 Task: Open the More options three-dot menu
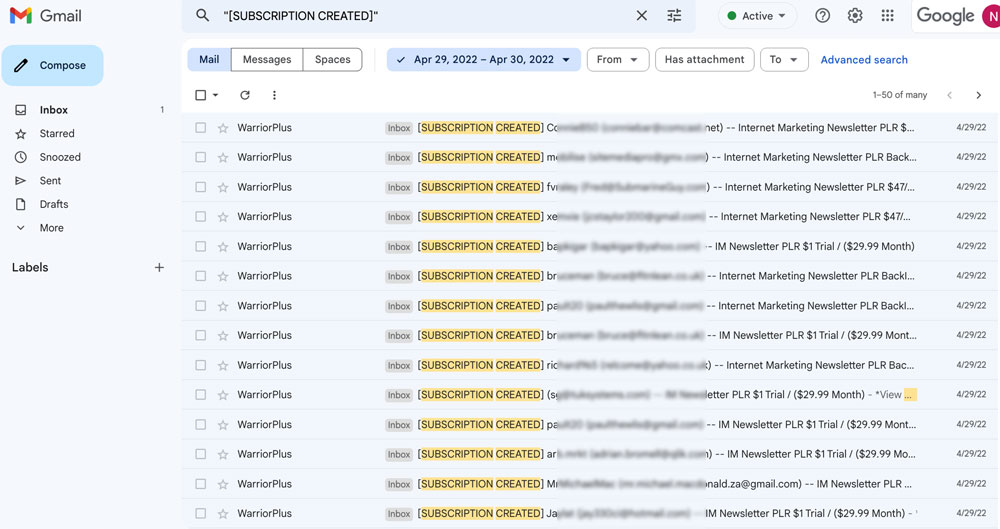(x=274, y=95)
